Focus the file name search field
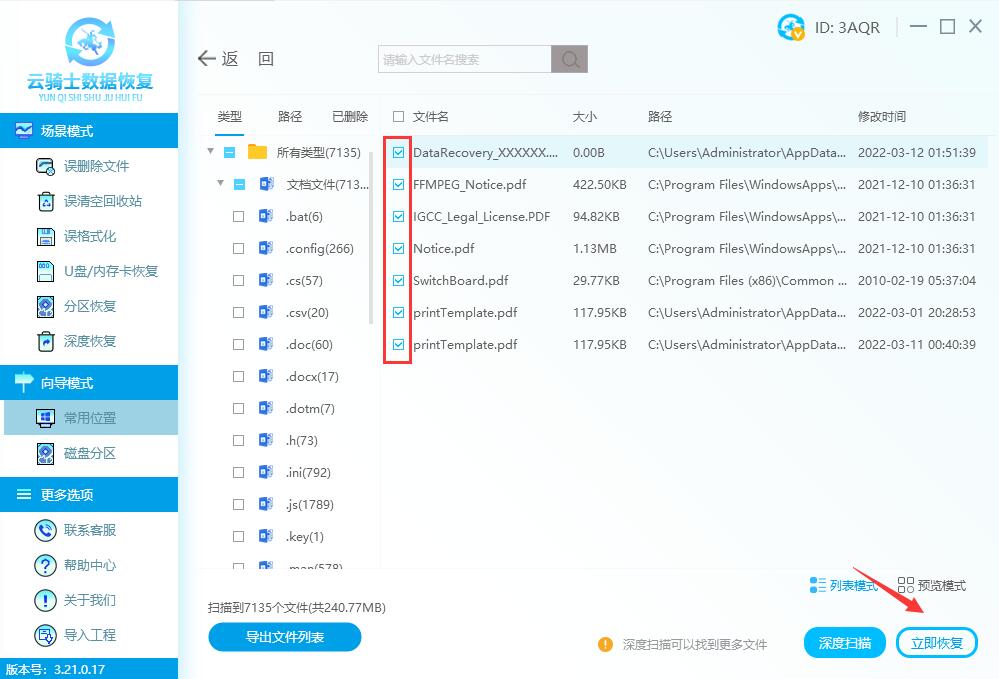The height and width of the screenshot is (679, 999). pos(464,59)
